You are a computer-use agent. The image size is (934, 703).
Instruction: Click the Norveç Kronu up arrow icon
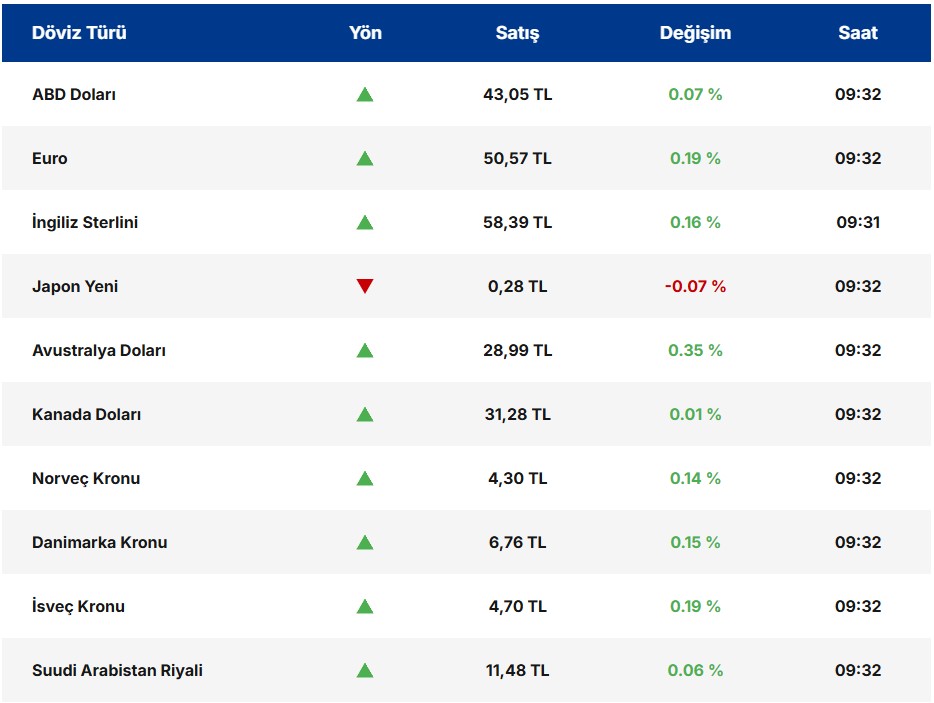(365, 479)
